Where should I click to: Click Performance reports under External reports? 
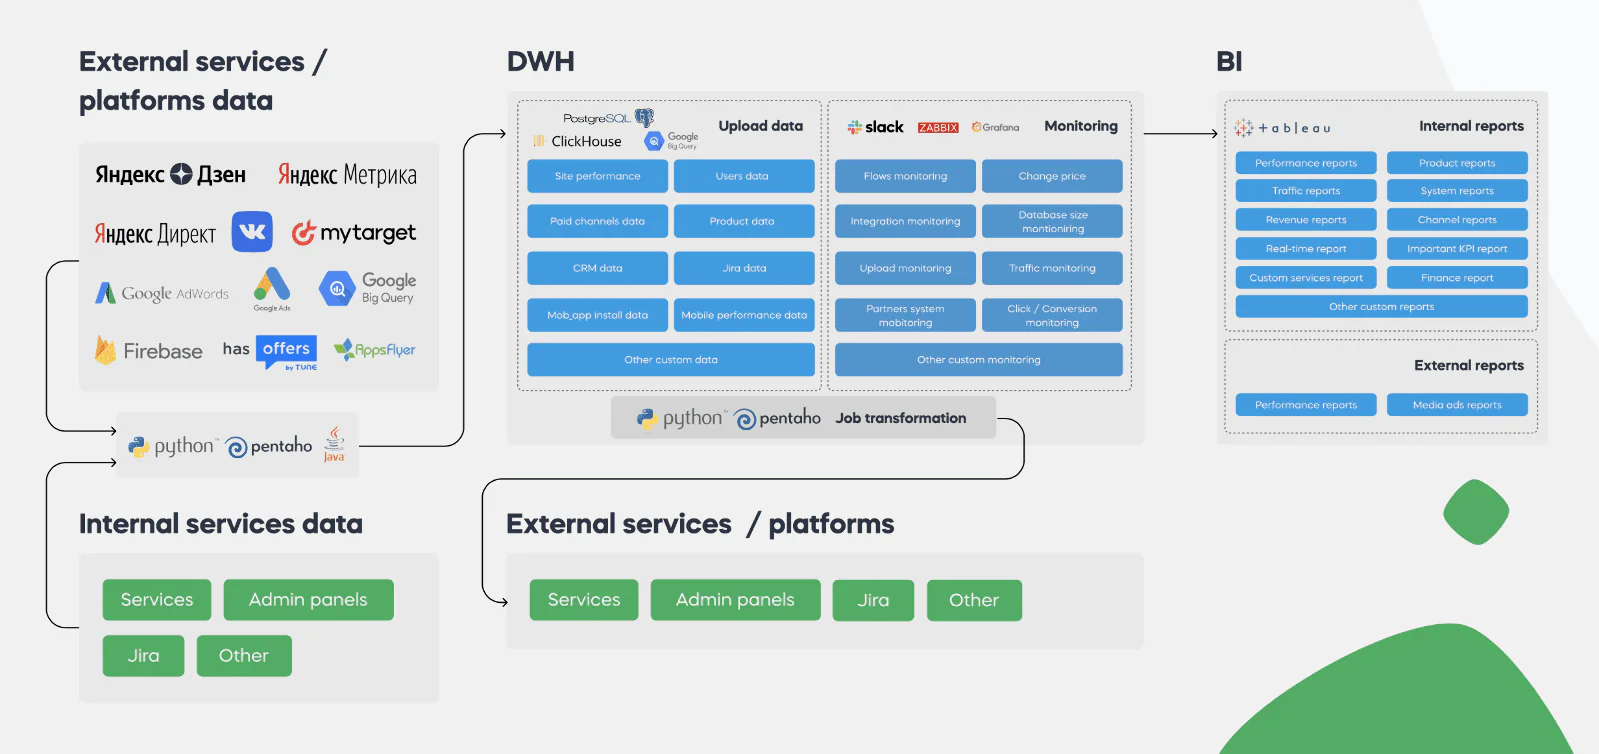click(1306, 405)
